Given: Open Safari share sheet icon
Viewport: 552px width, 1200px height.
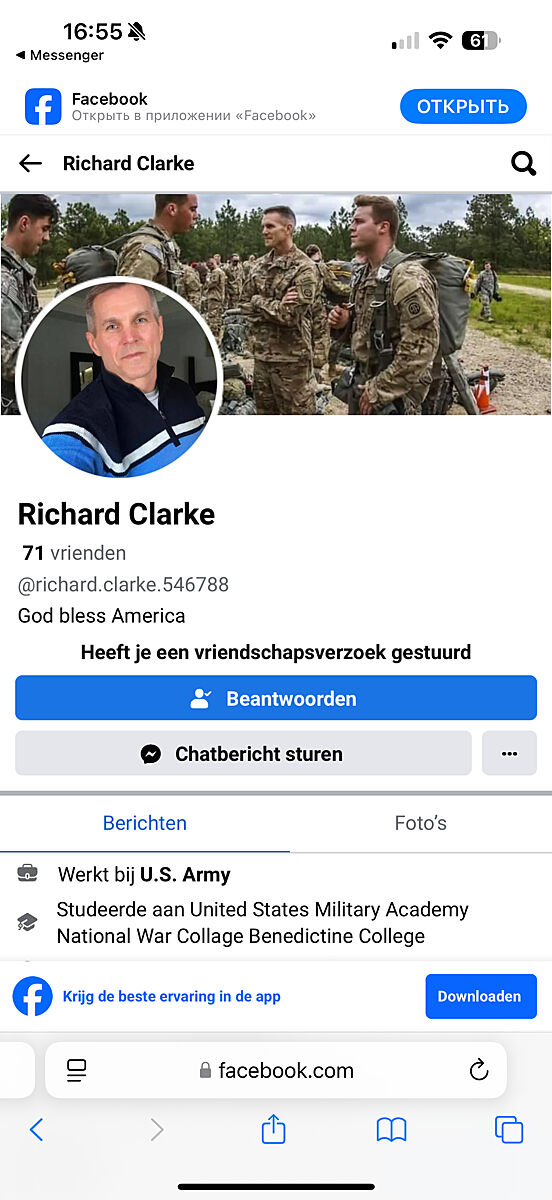Looking at the screenshot, I should click(273, 1129).
